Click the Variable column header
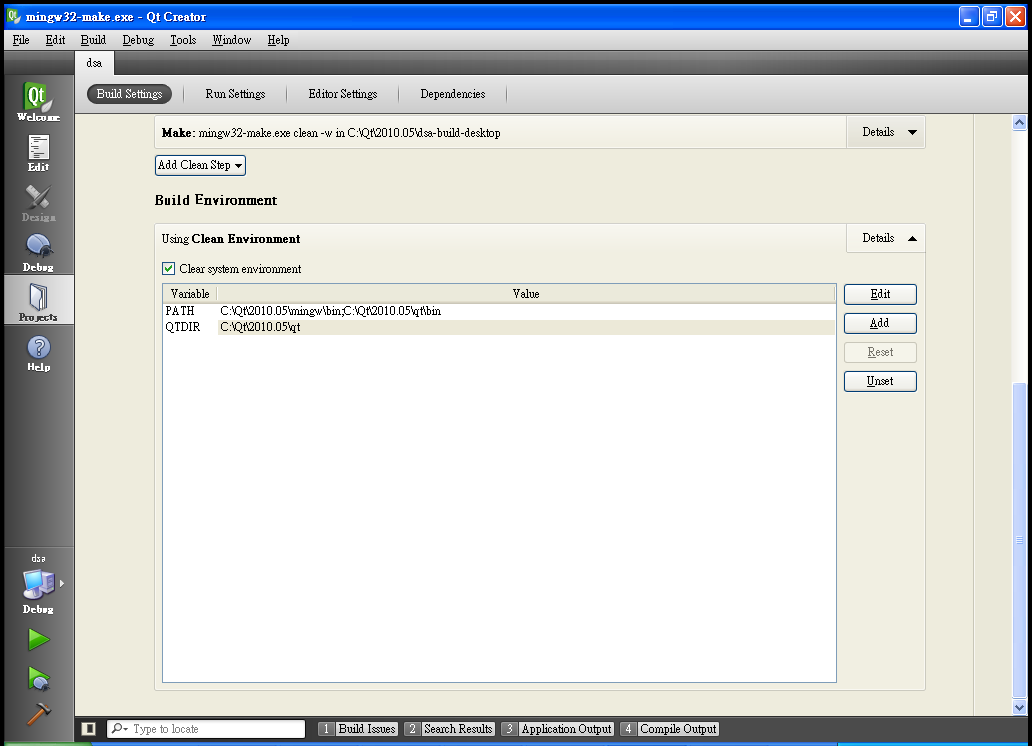Viewport: 1032px width, 746px height. [190, 294]
